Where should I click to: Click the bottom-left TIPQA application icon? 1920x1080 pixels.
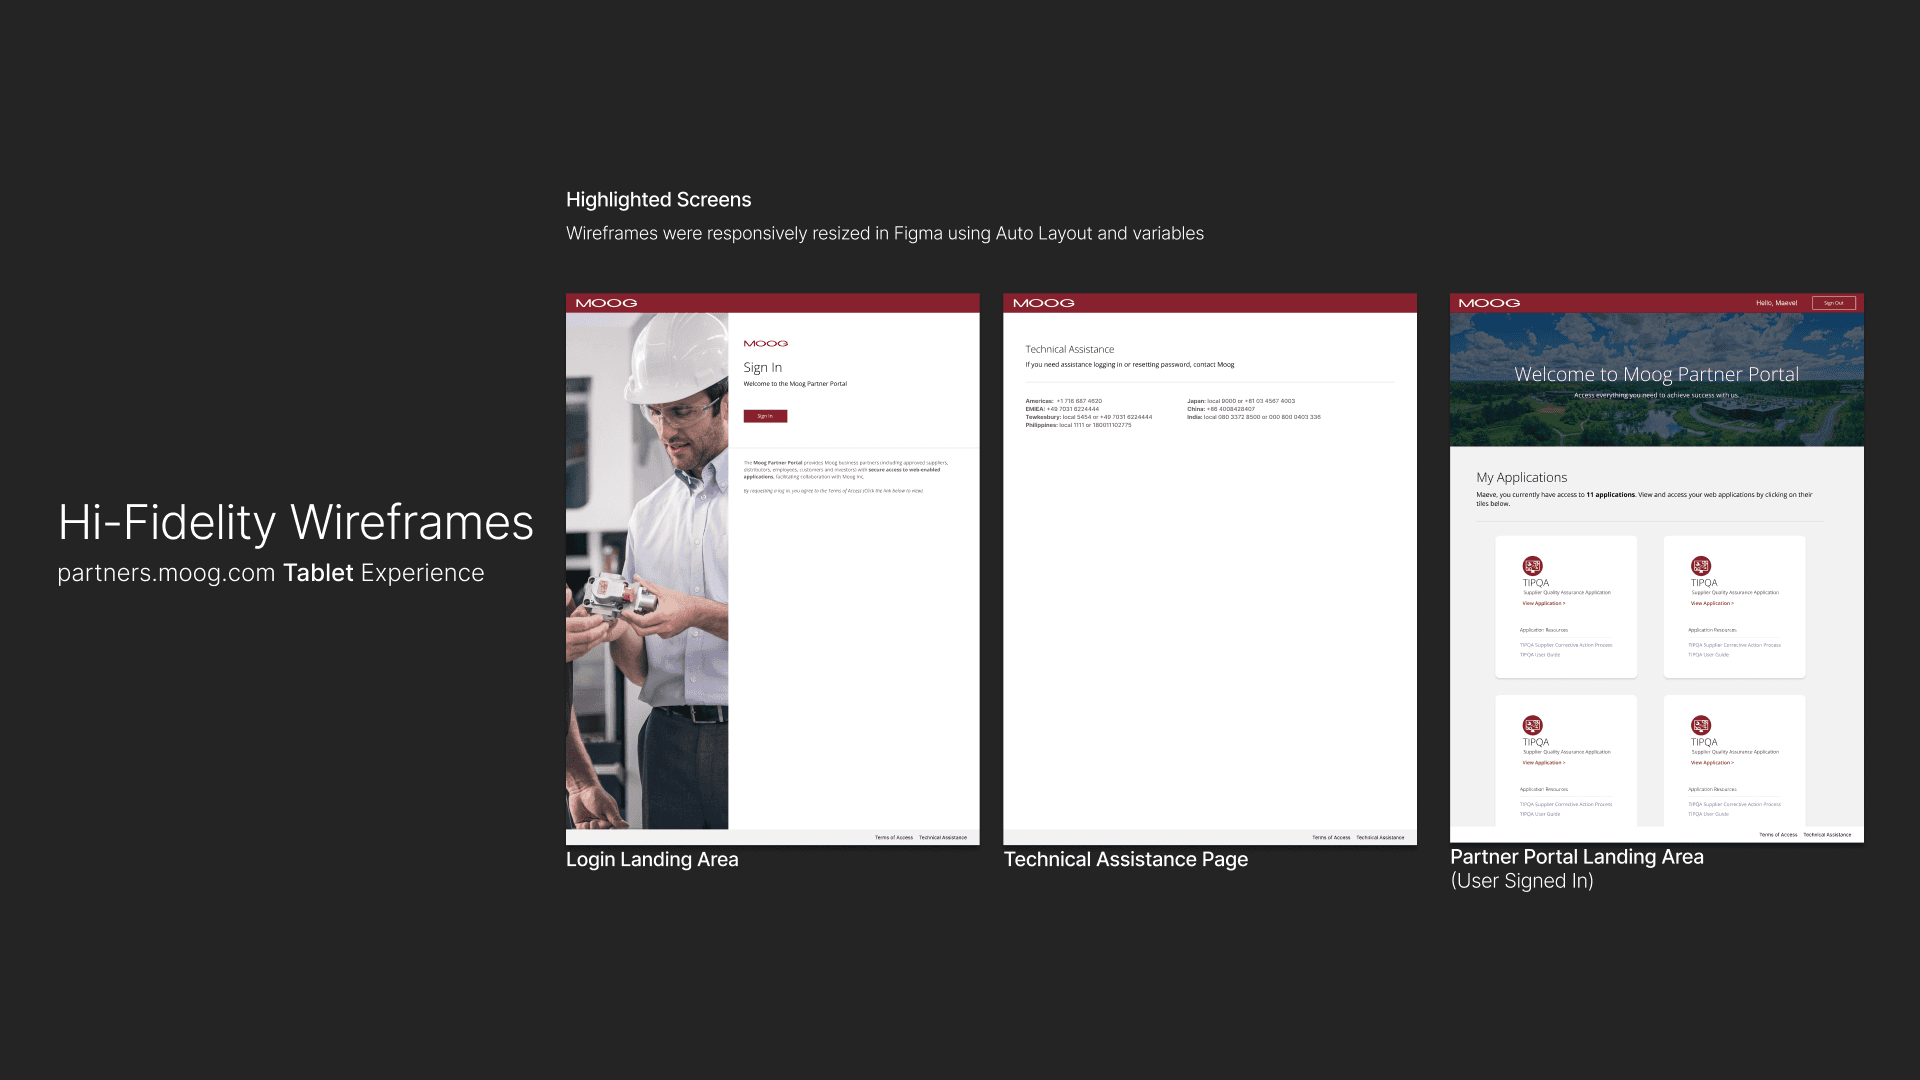(1532, 725)
